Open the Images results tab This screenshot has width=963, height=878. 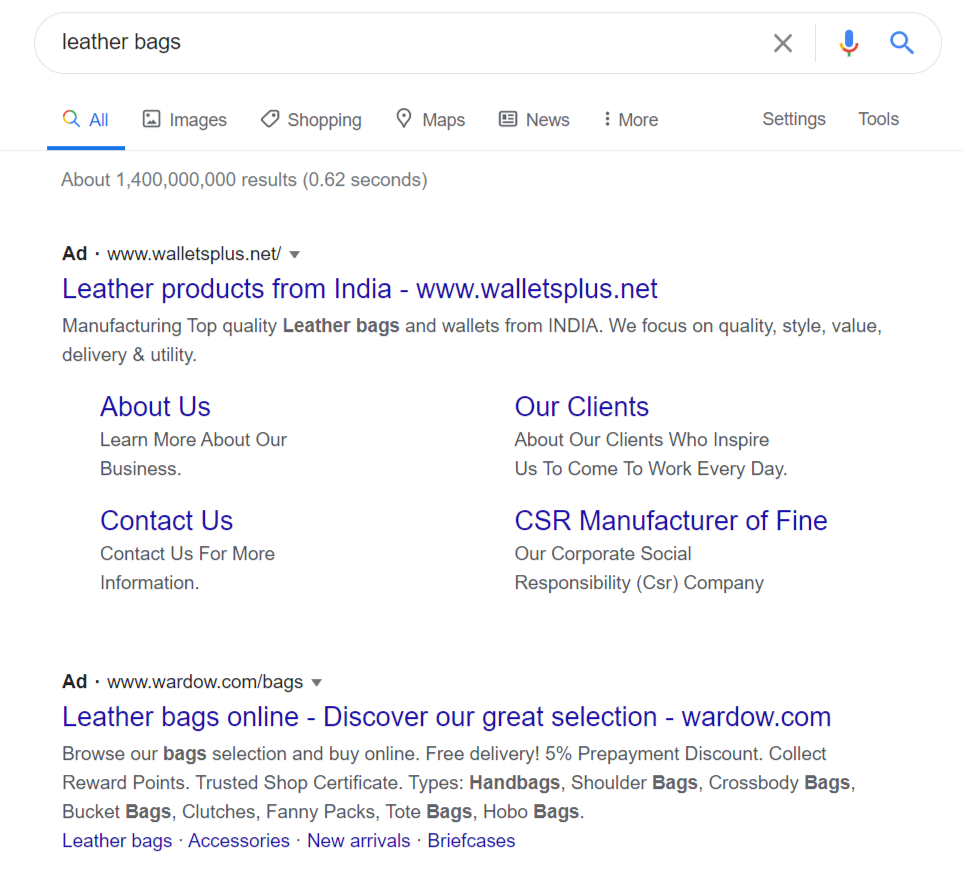click(x=185, y=120)
